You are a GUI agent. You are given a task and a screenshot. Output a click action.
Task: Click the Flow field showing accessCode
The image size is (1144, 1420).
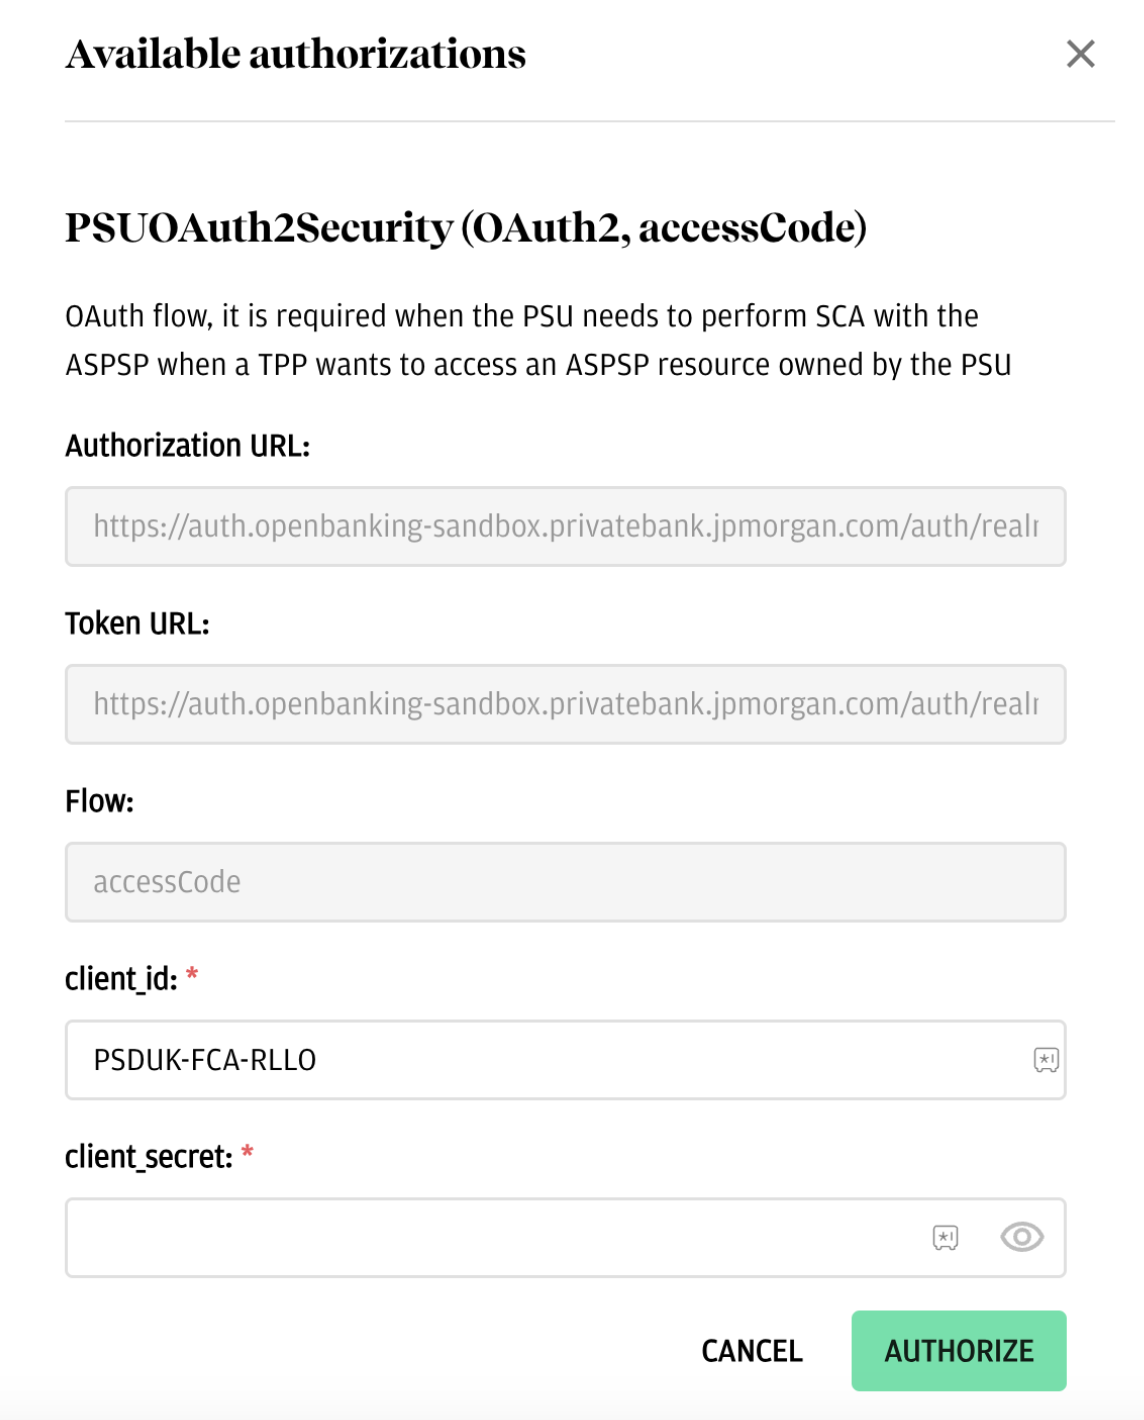click(x=565, y=882)
